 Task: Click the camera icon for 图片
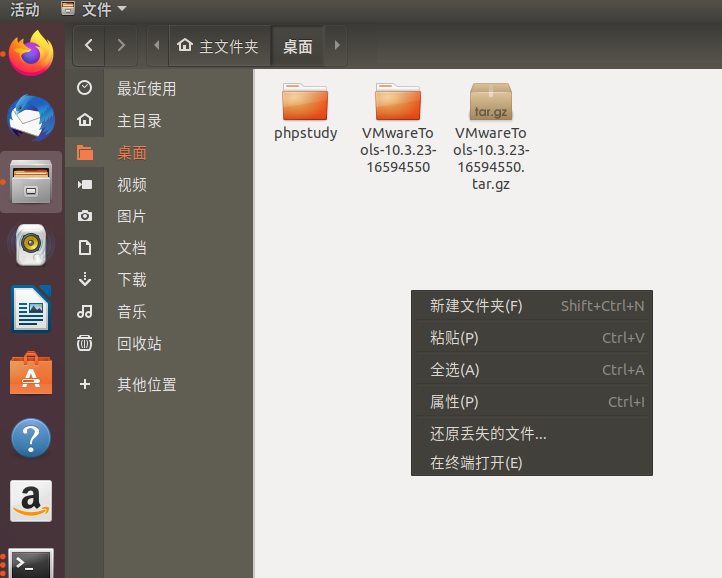[85, 216]
